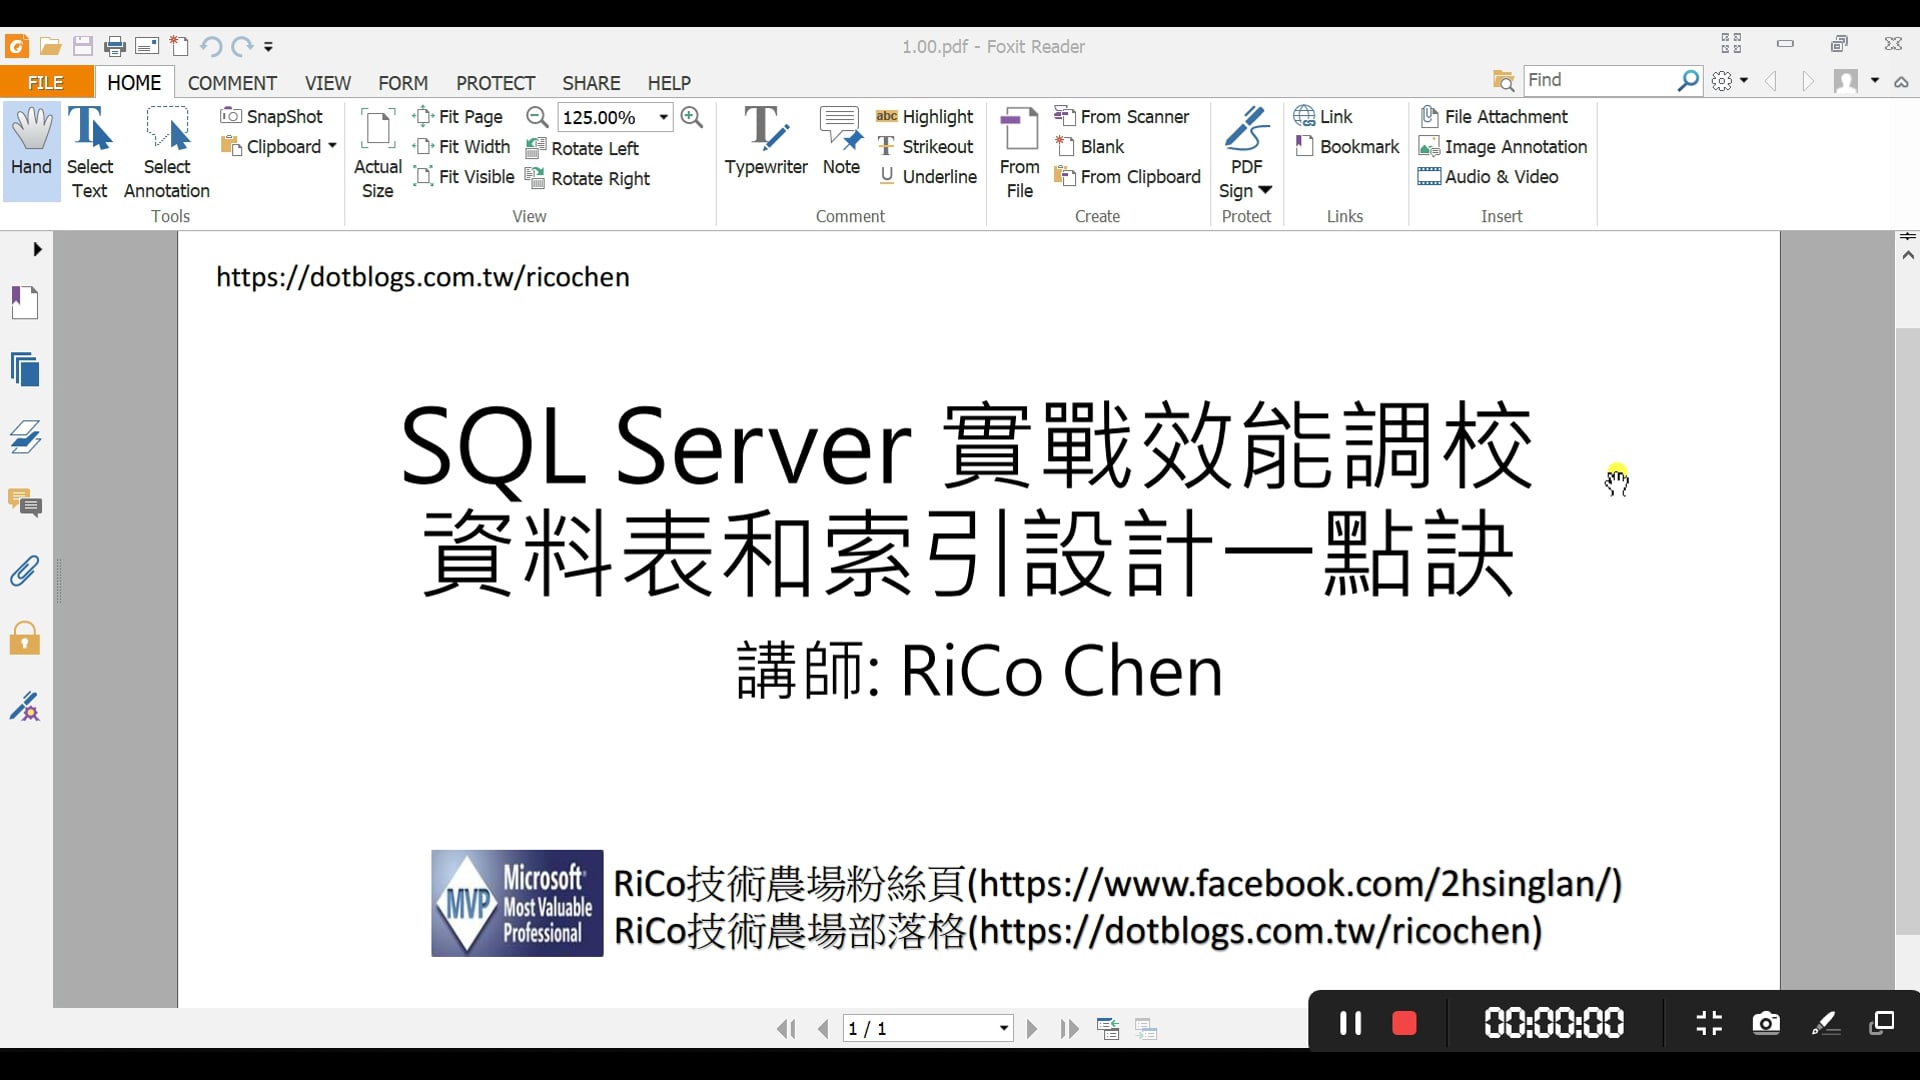Pause the screen recording
Viewport: 1920px width, 1080px height.
(x=1350, y=1023)
